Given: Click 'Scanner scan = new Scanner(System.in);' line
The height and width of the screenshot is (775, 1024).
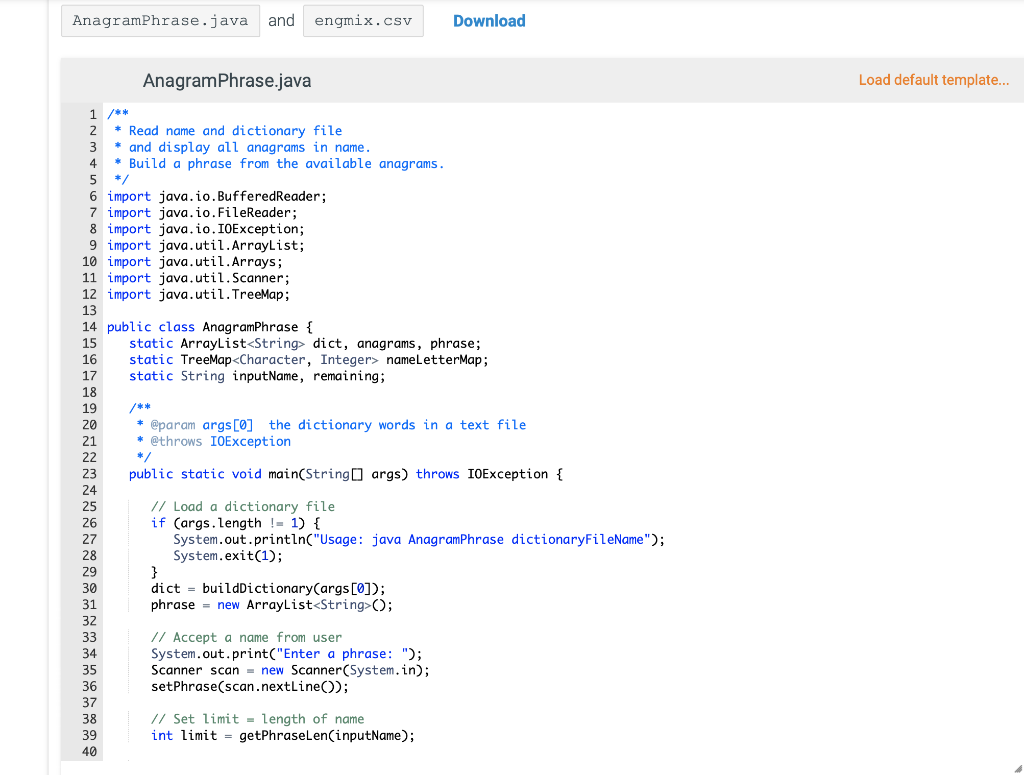Looking at the screenshot, I should [291, 670].
